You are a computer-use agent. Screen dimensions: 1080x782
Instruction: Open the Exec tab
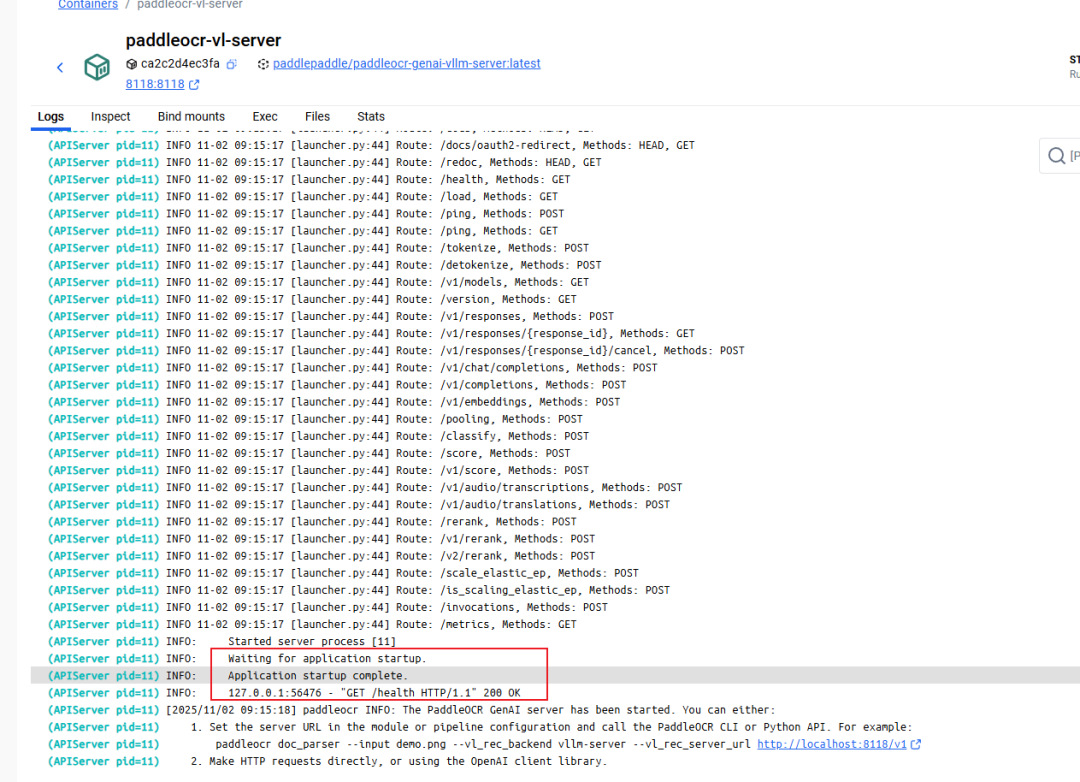264,117
